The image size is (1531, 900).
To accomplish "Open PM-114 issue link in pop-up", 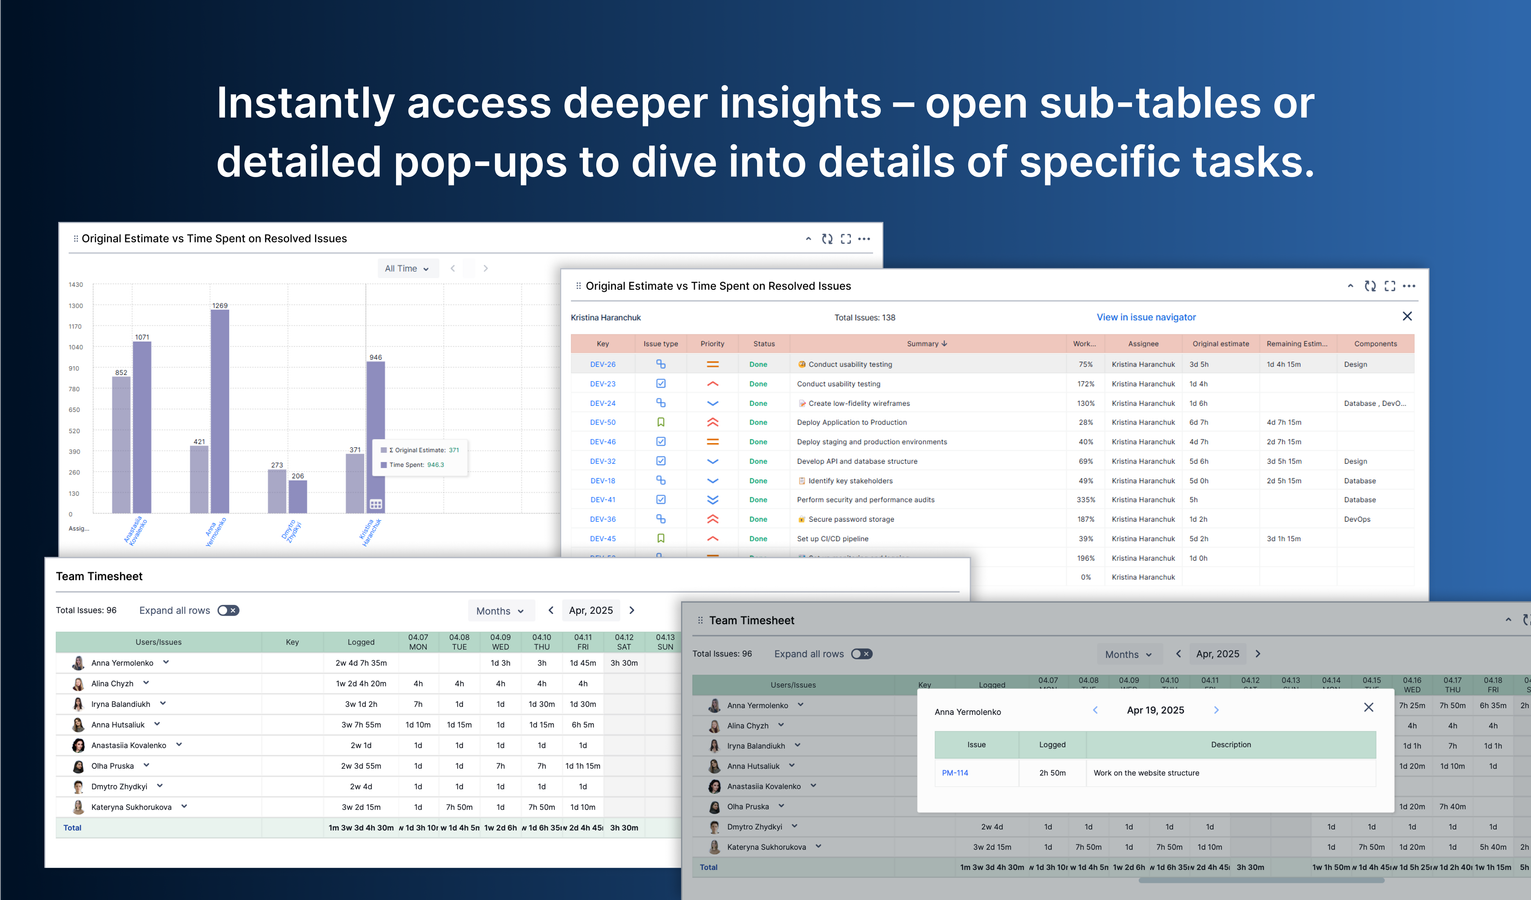I will tap(955, 773).
